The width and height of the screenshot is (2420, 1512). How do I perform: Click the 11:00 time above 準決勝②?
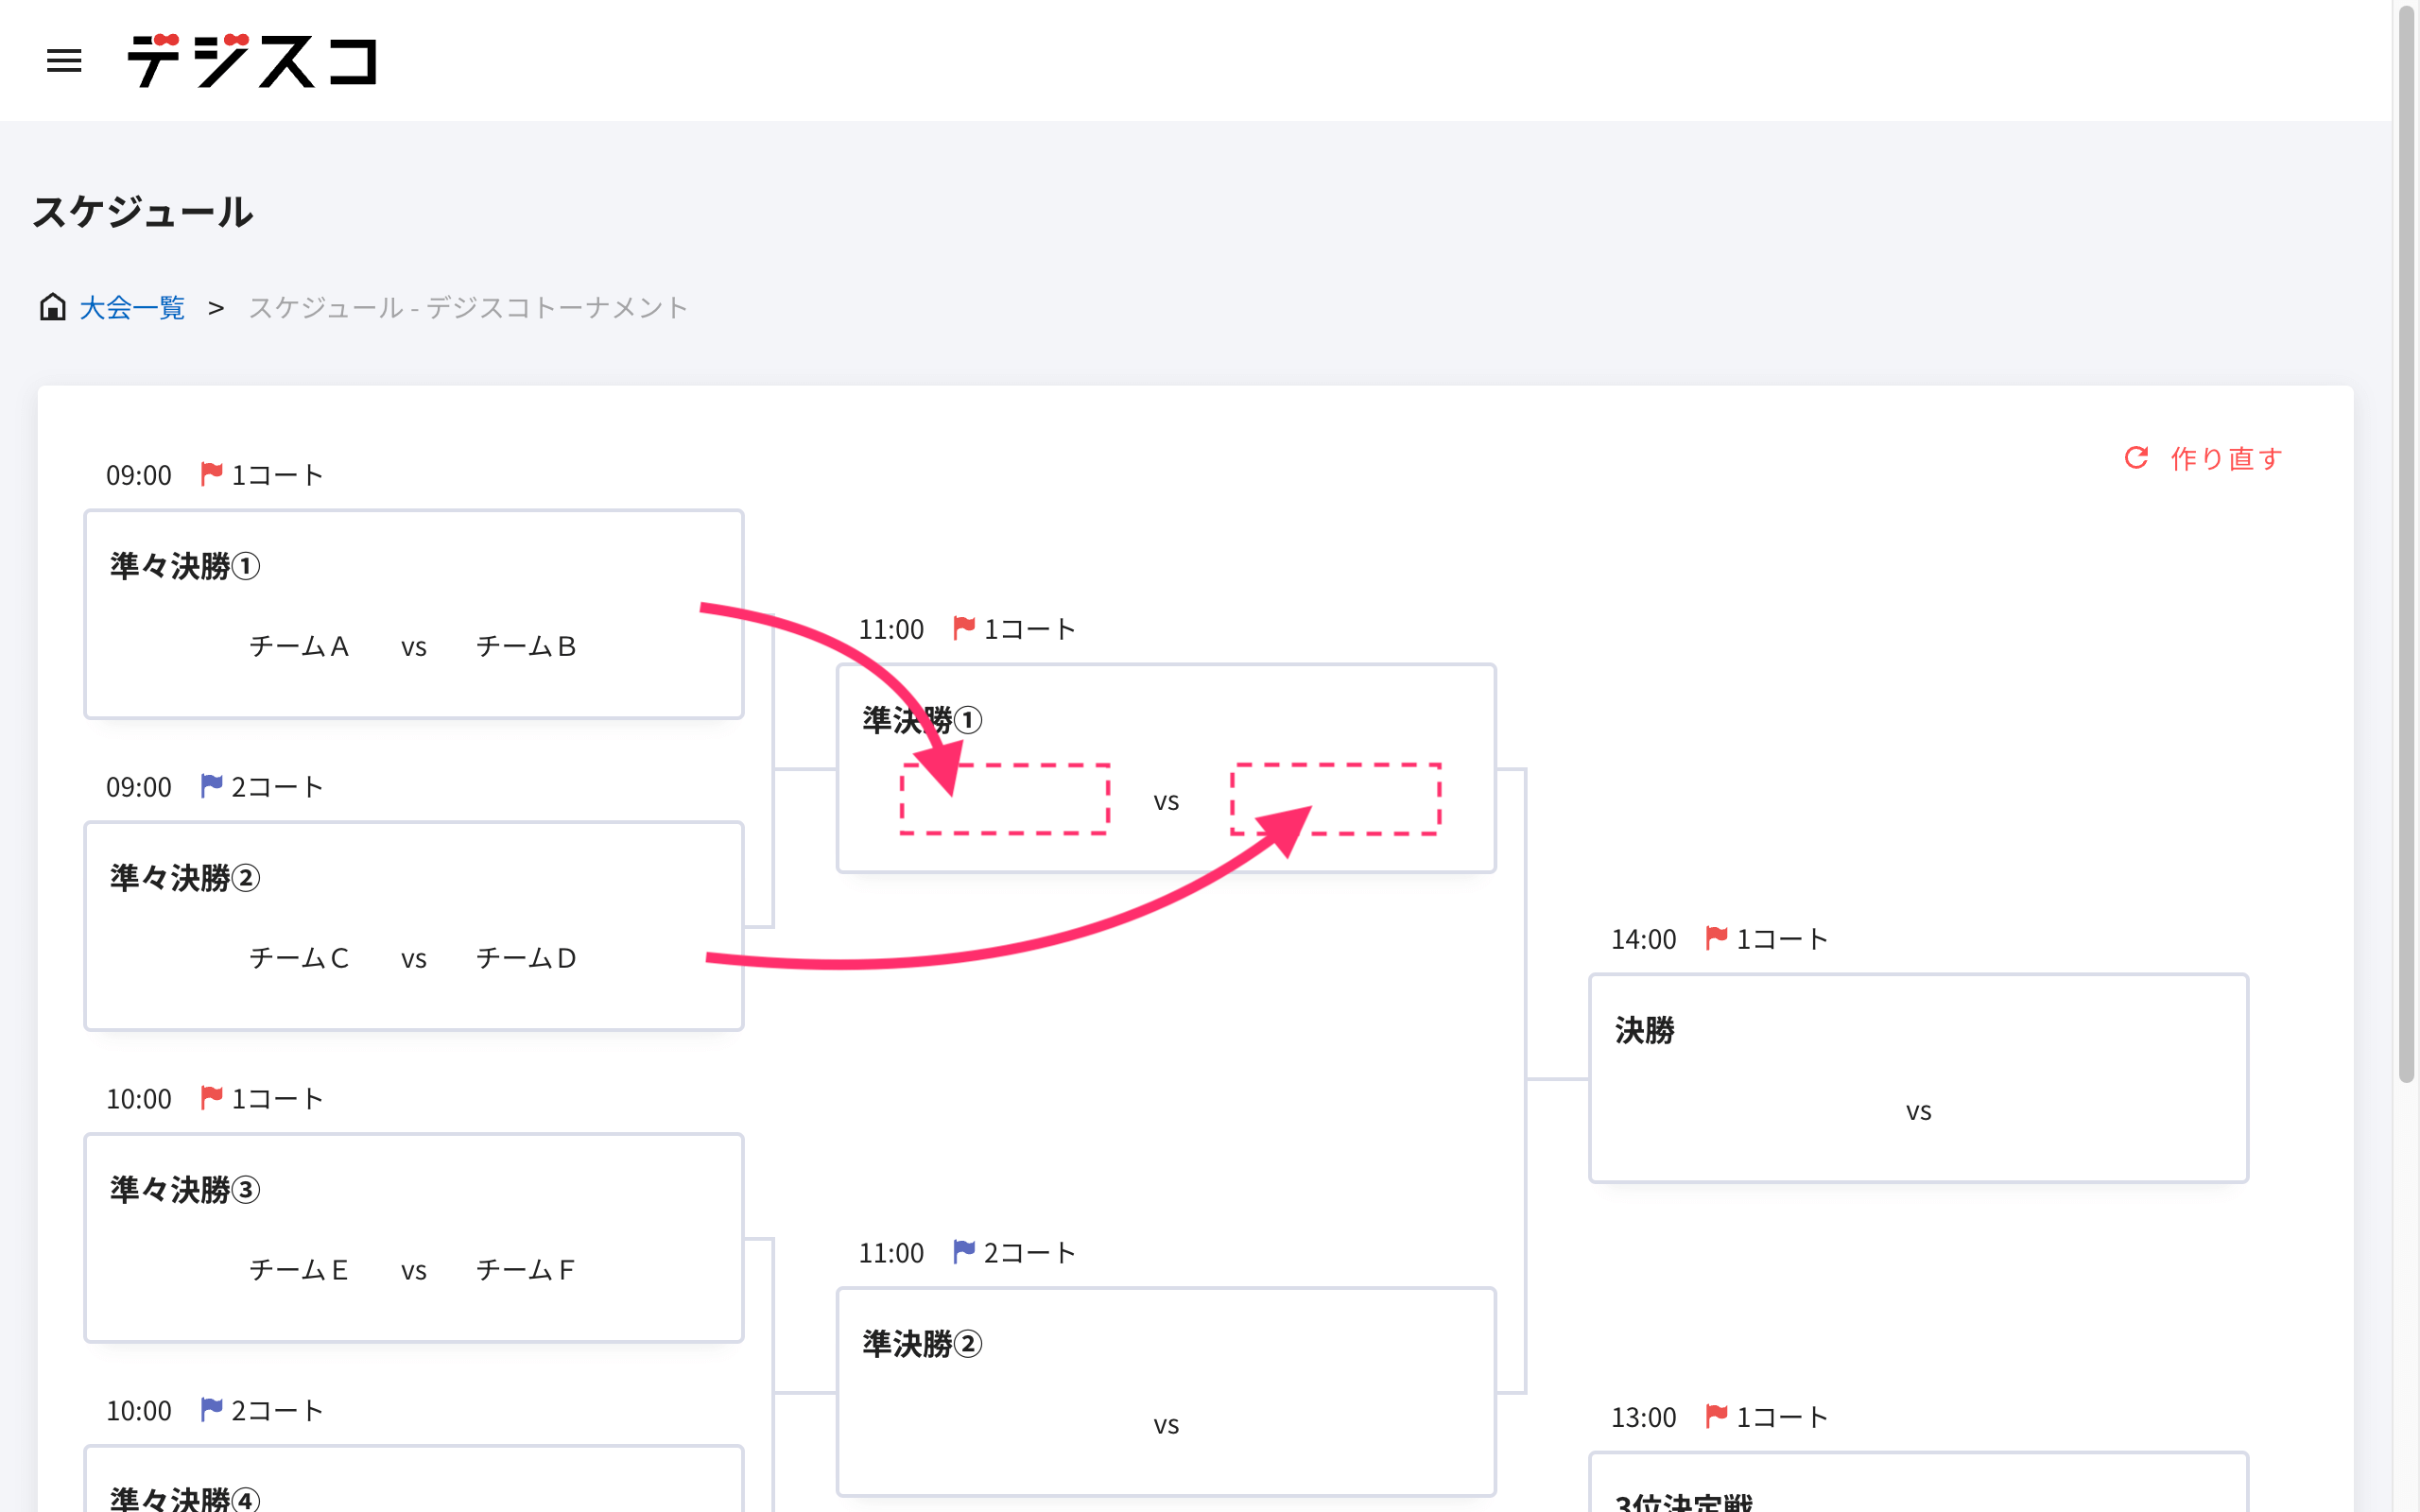tap(891, 1253)
